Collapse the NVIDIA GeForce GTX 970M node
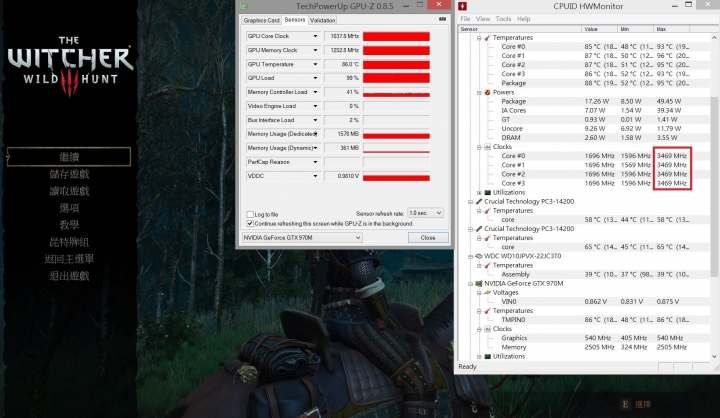 tap(470, 283)
